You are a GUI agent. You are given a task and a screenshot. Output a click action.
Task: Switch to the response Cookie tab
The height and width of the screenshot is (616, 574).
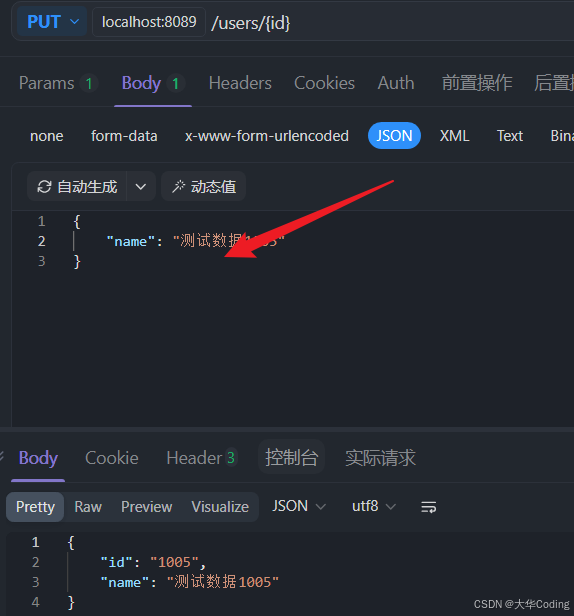point(112,458)
